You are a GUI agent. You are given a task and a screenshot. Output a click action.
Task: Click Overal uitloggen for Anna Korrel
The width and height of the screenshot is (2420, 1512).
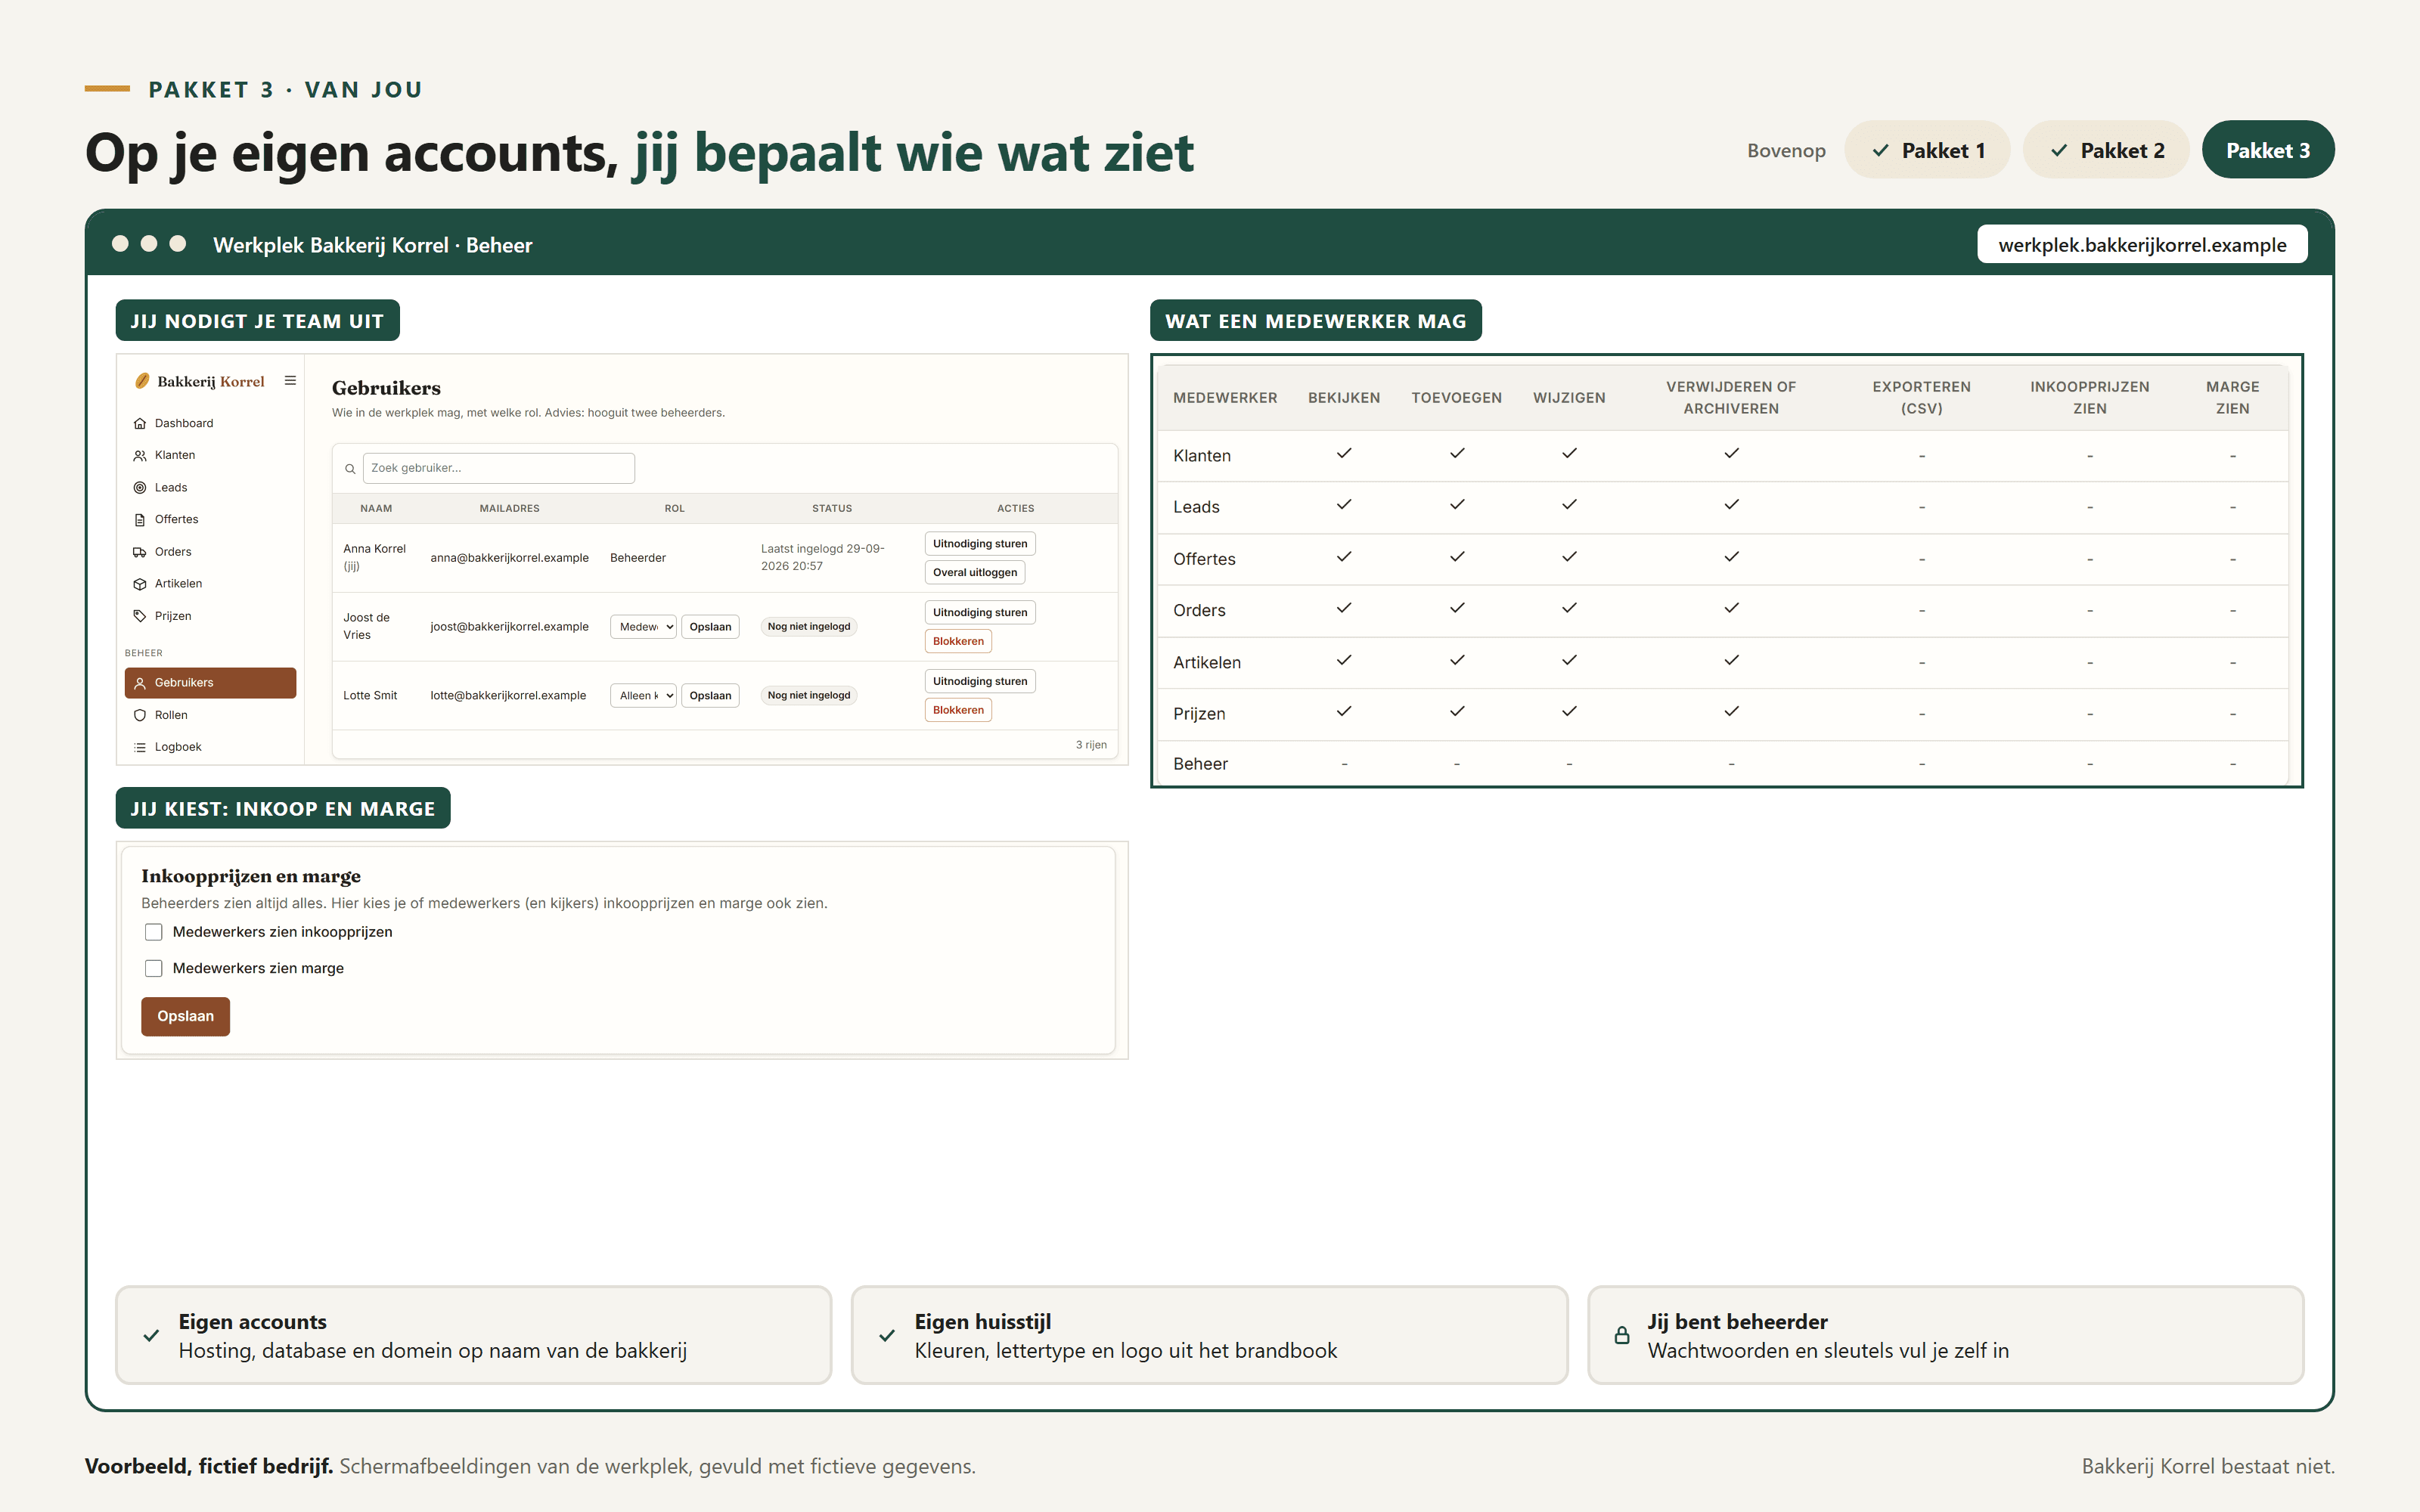click(x=975, y=572)
